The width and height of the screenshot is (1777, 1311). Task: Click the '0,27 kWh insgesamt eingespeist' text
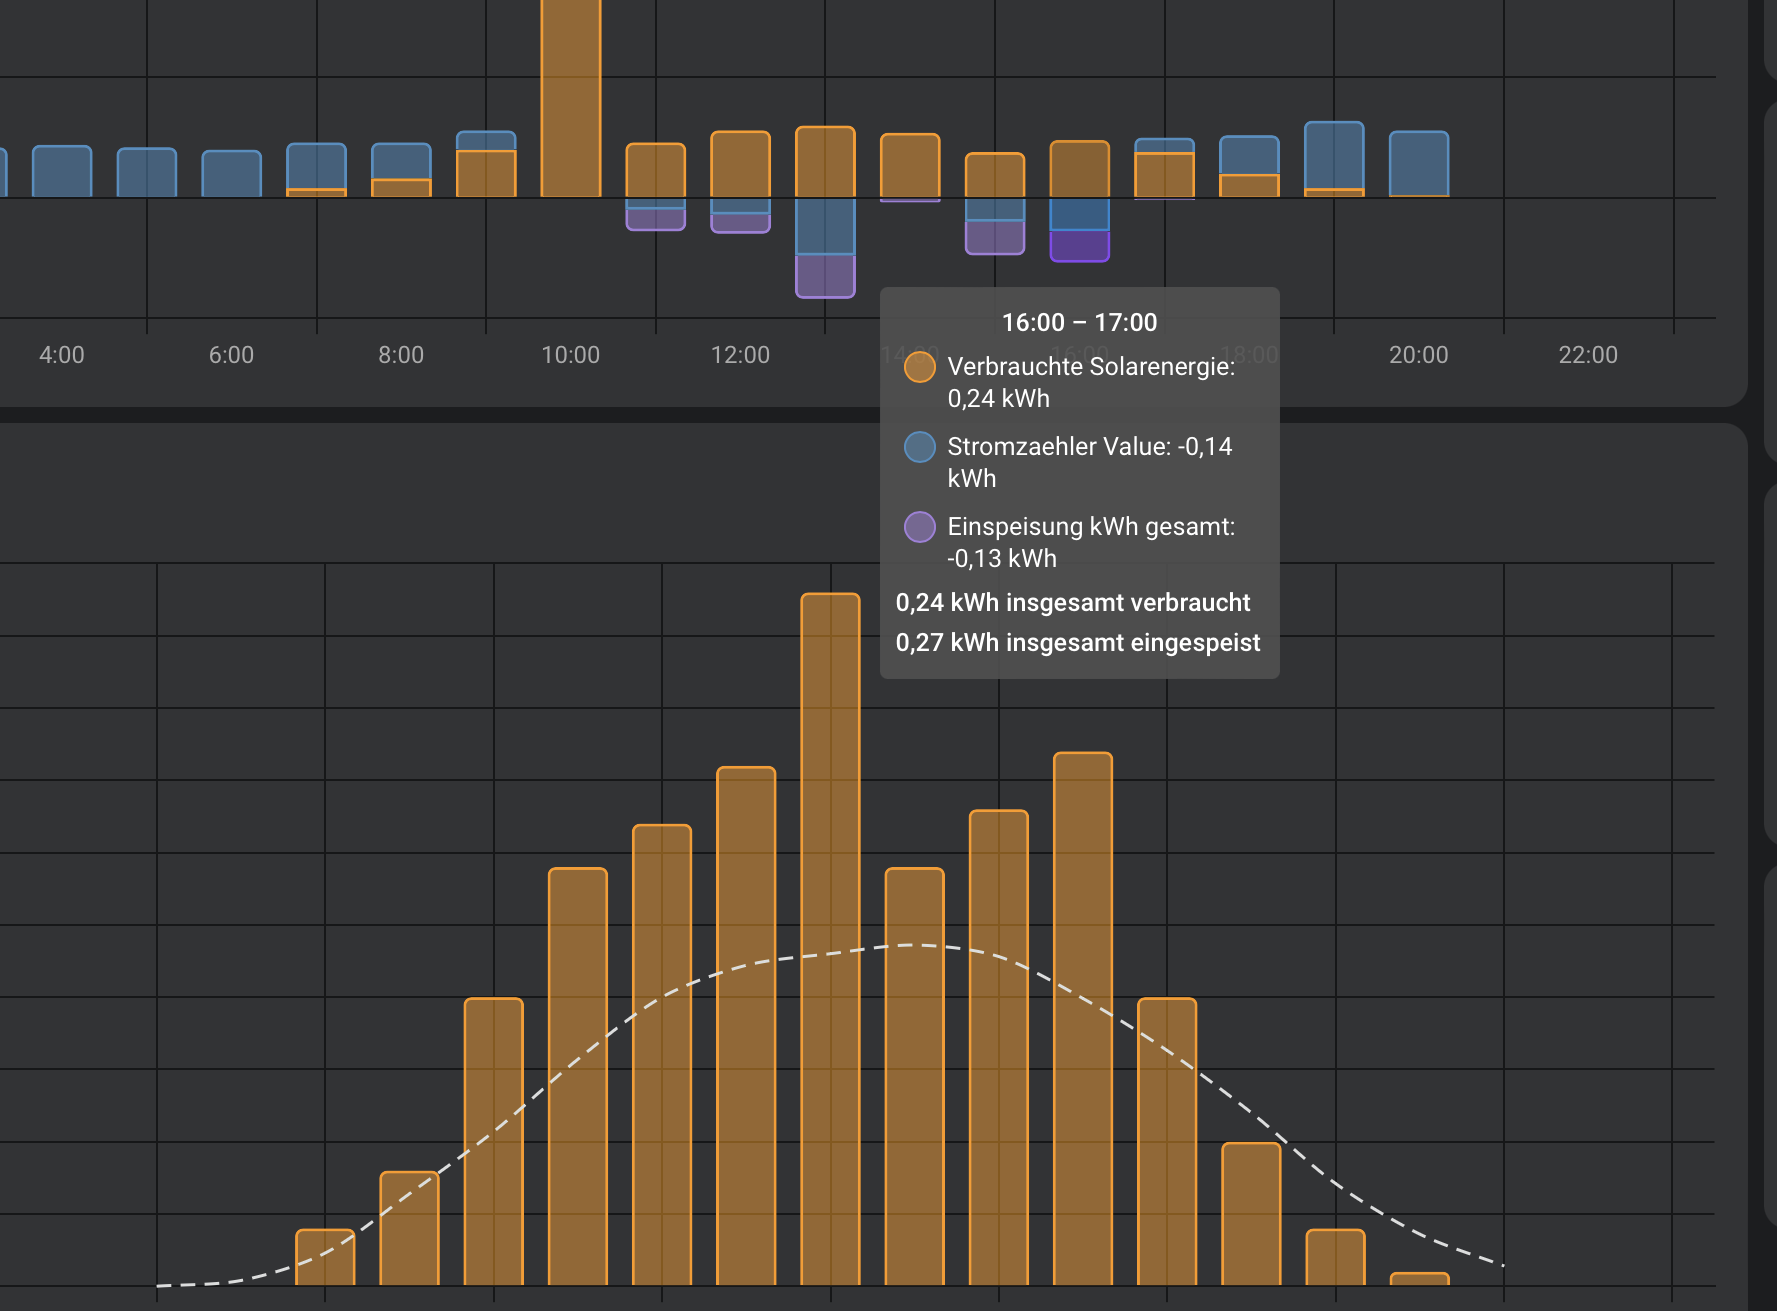click(1077, 642)
